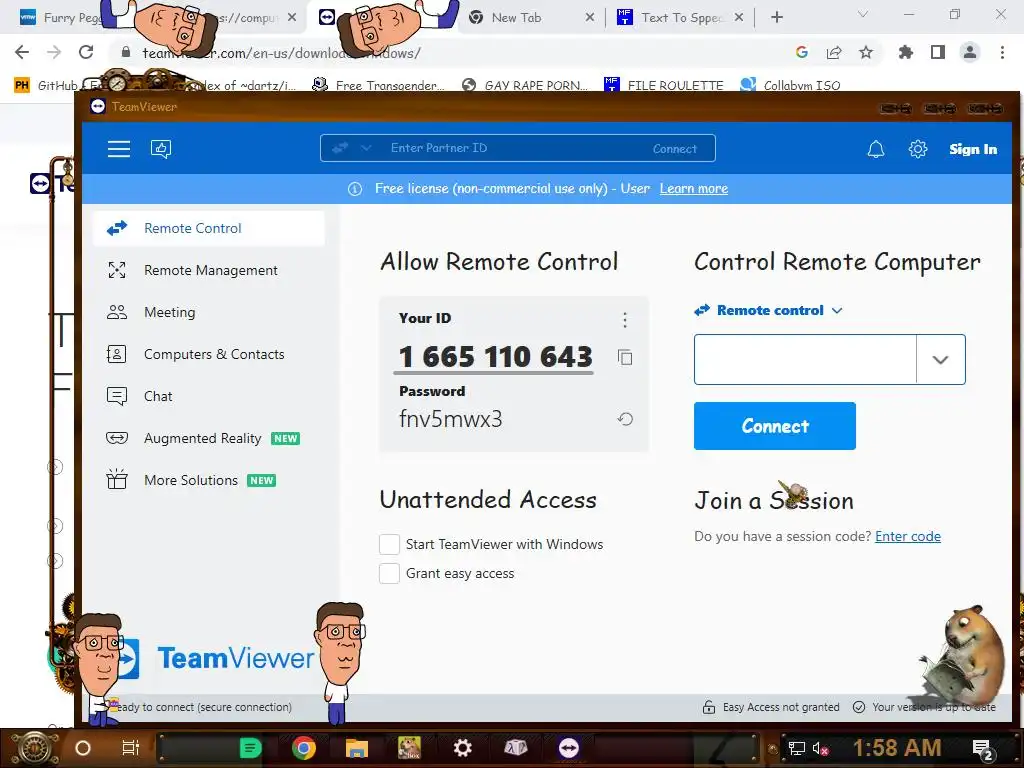This screenshot has width=1024, height=768.
Task: Click Sign In
Action: click(973, 150)
